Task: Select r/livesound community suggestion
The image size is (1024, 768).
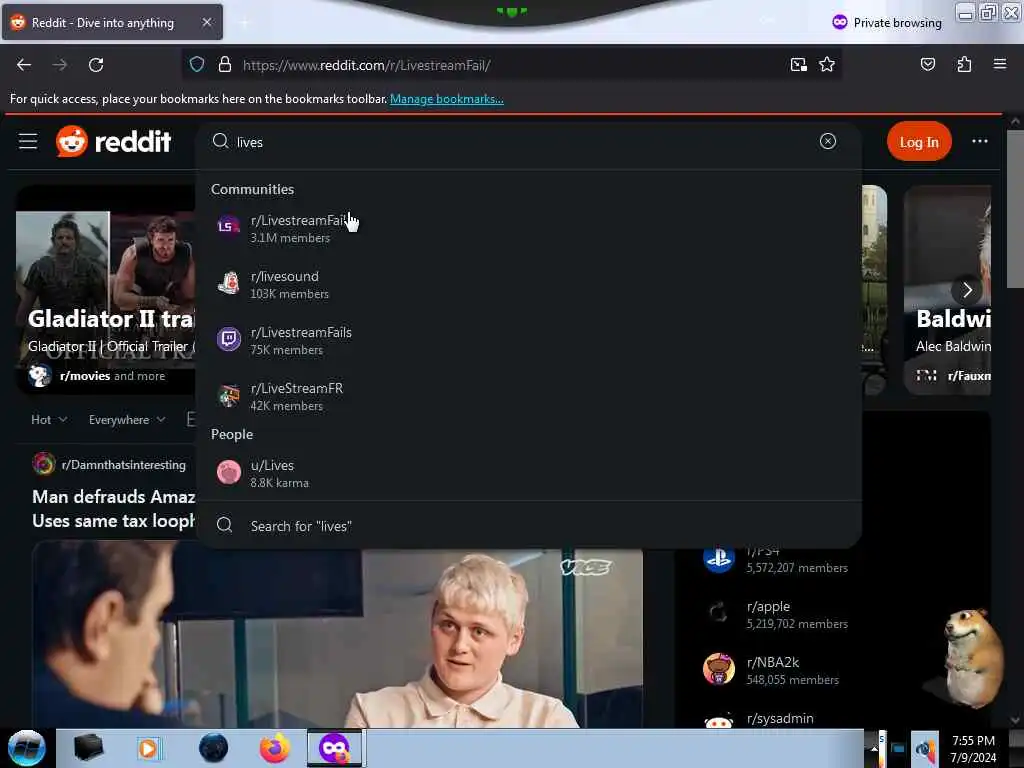Action: point(529,284)
